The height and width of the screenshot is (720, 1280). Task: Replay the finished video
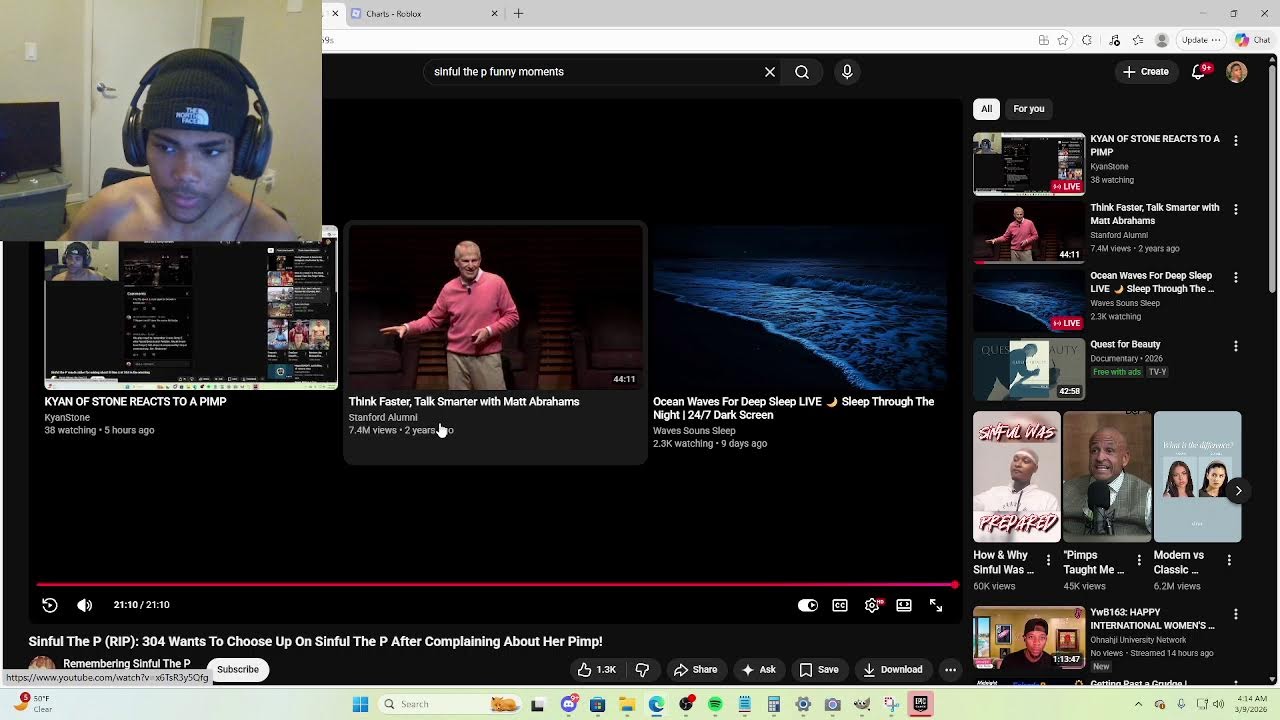(50, 605)
